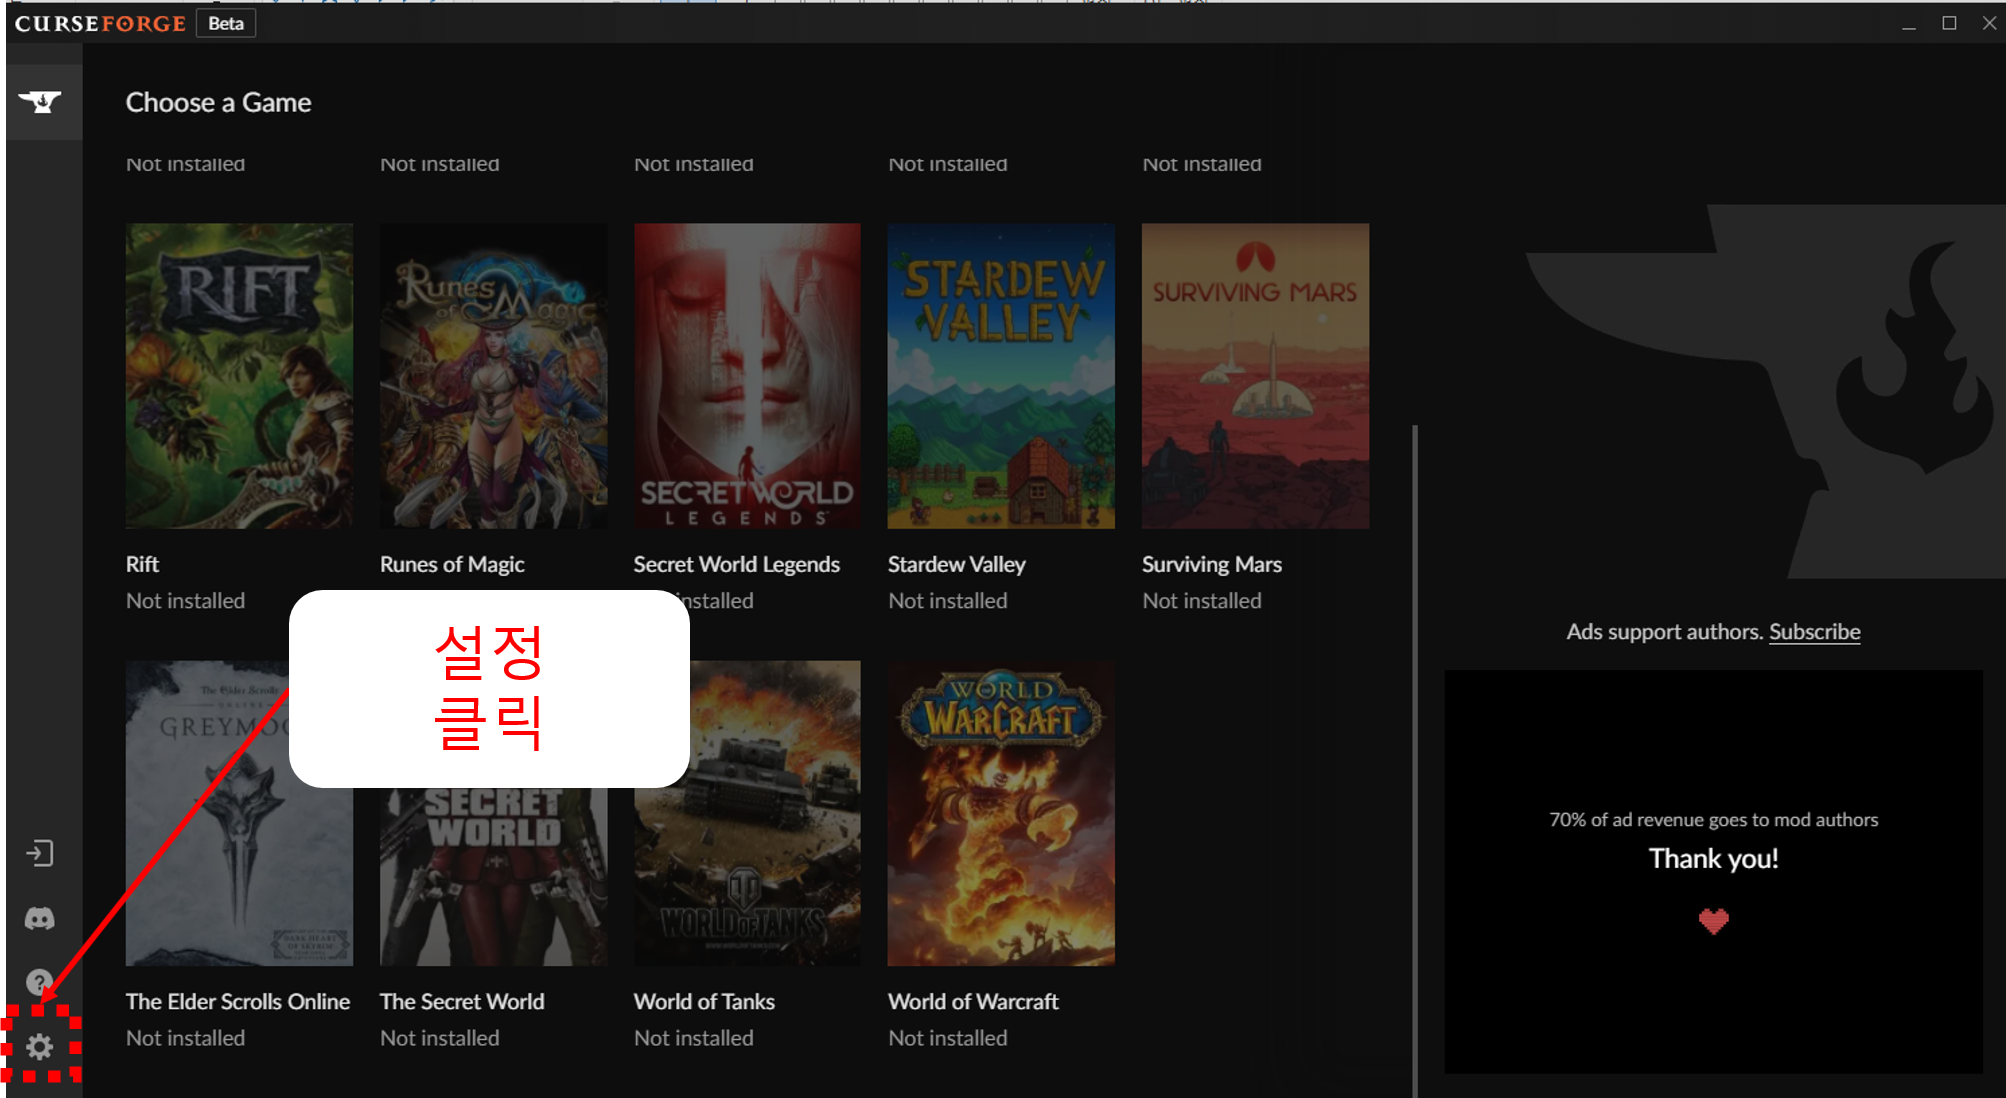Open the help question mark icon
The image size is (2006, 1098).
coord(39,982)
